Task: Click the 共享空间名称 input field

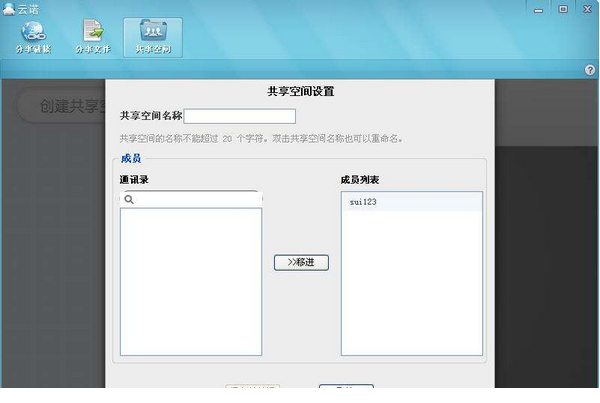Action: 240,116
